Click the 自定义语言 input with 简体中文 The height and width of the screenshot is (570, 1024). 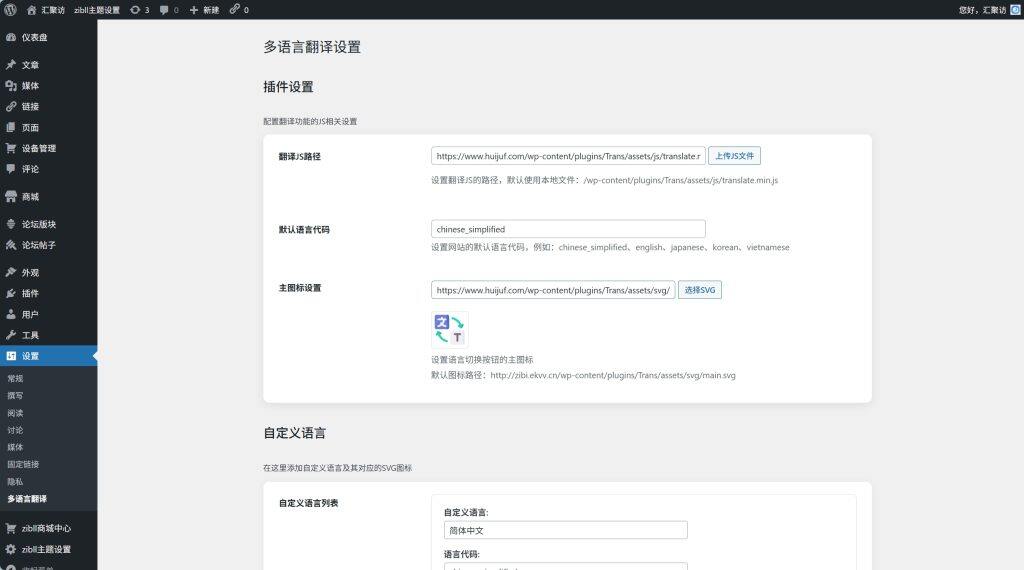tap(566, 530)
